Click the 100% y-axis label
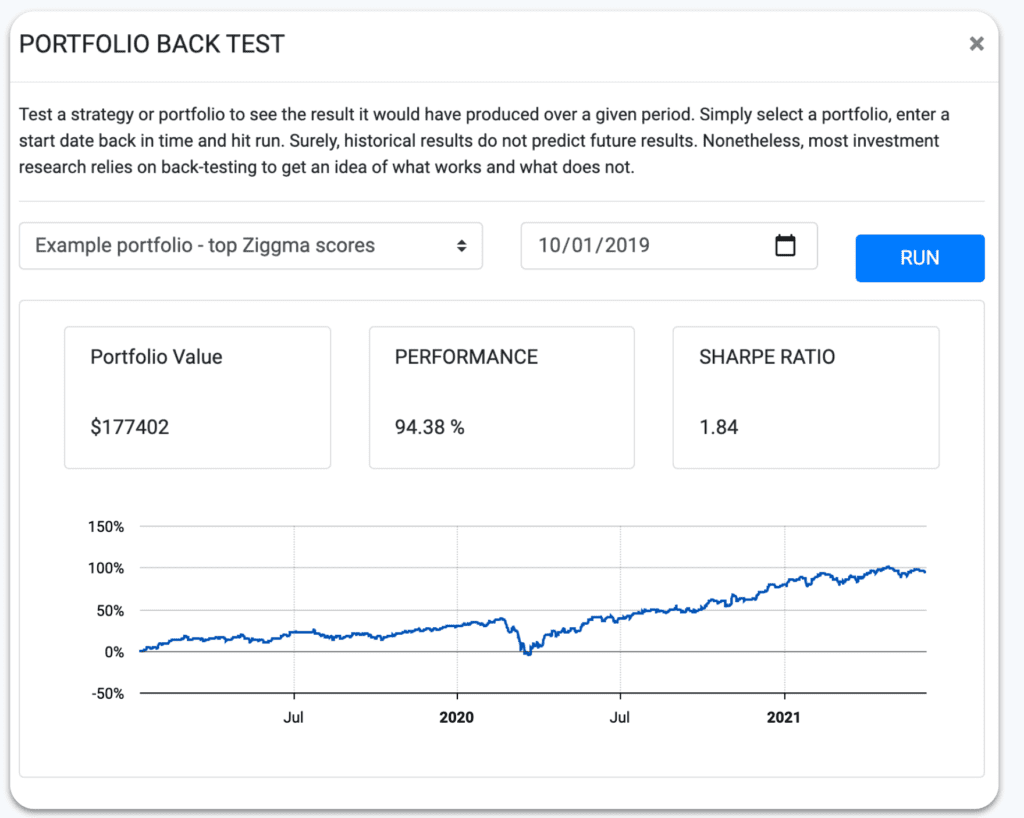The height and width of the screenshot is (818, 1024). [106, 569]
